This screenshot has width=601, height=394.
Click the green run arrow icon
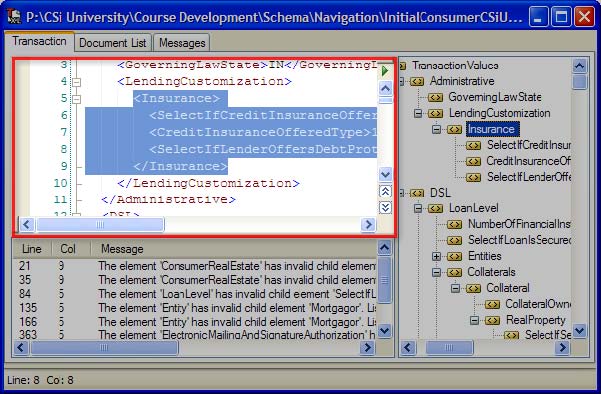pyautogui.click(x=385, y=71)
